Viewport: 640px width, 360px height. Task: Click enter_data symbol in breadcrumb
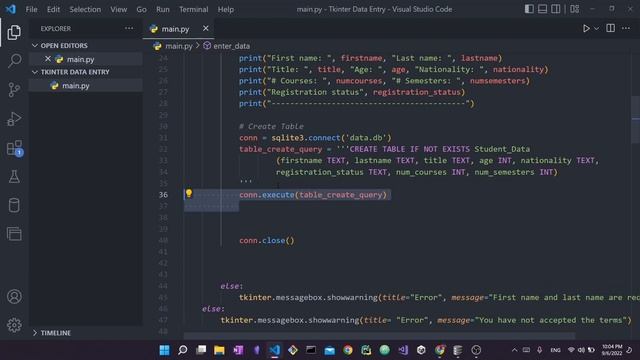pos(231,46)
